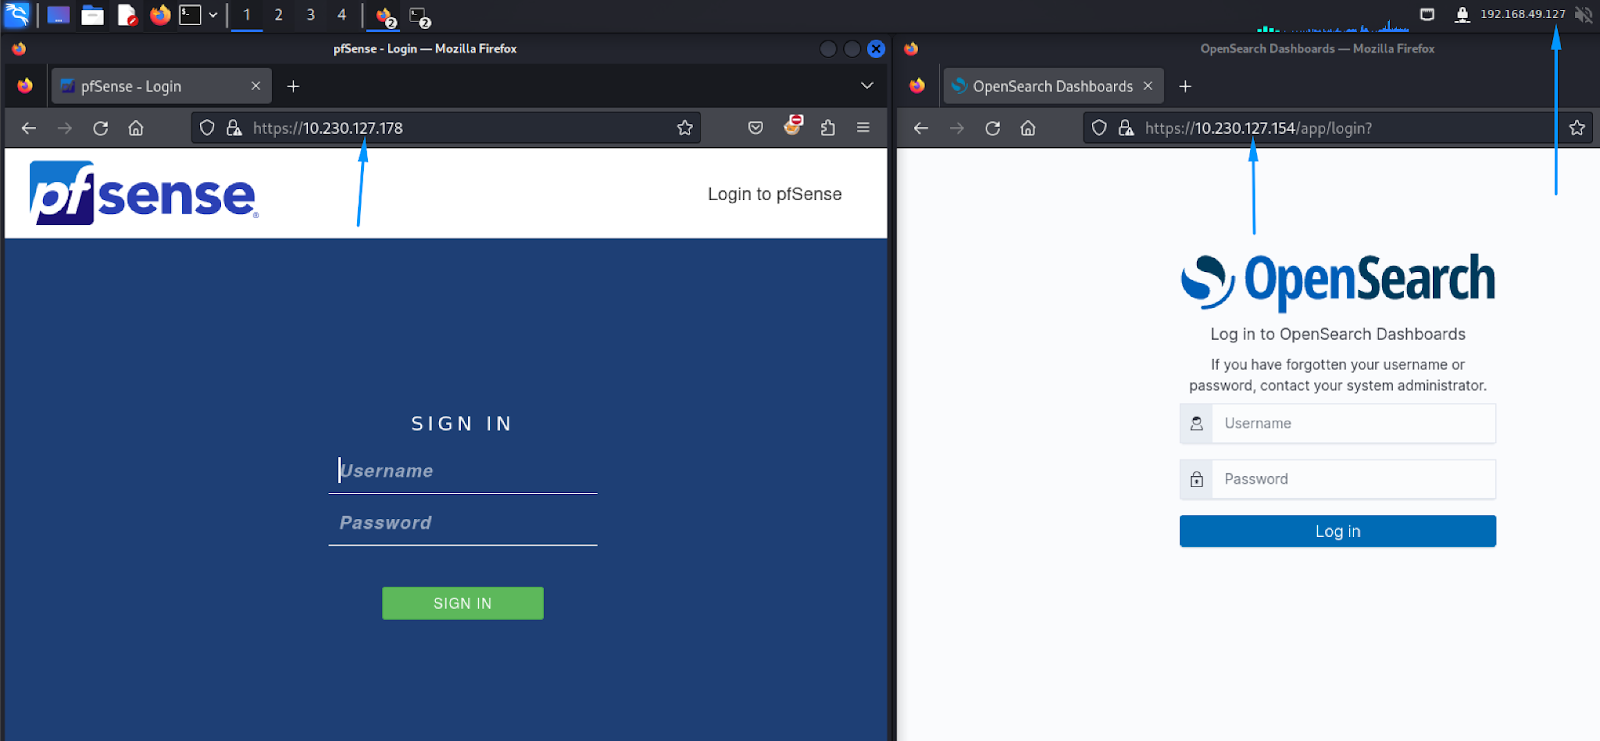Click the extension icon with red badge
The width and height of the screenshot is (1600, 741).
(793, 126)
